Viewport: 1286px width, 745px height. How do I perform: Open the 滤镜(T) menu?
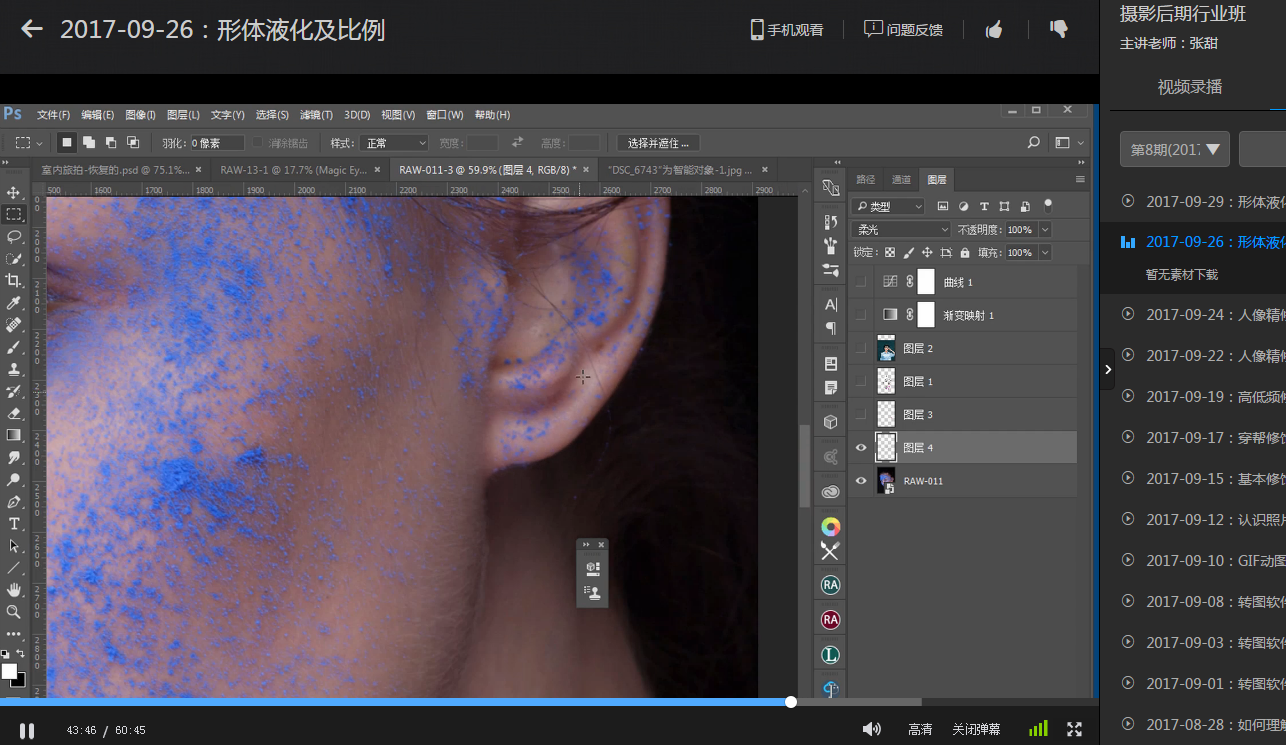pos(317,115)
